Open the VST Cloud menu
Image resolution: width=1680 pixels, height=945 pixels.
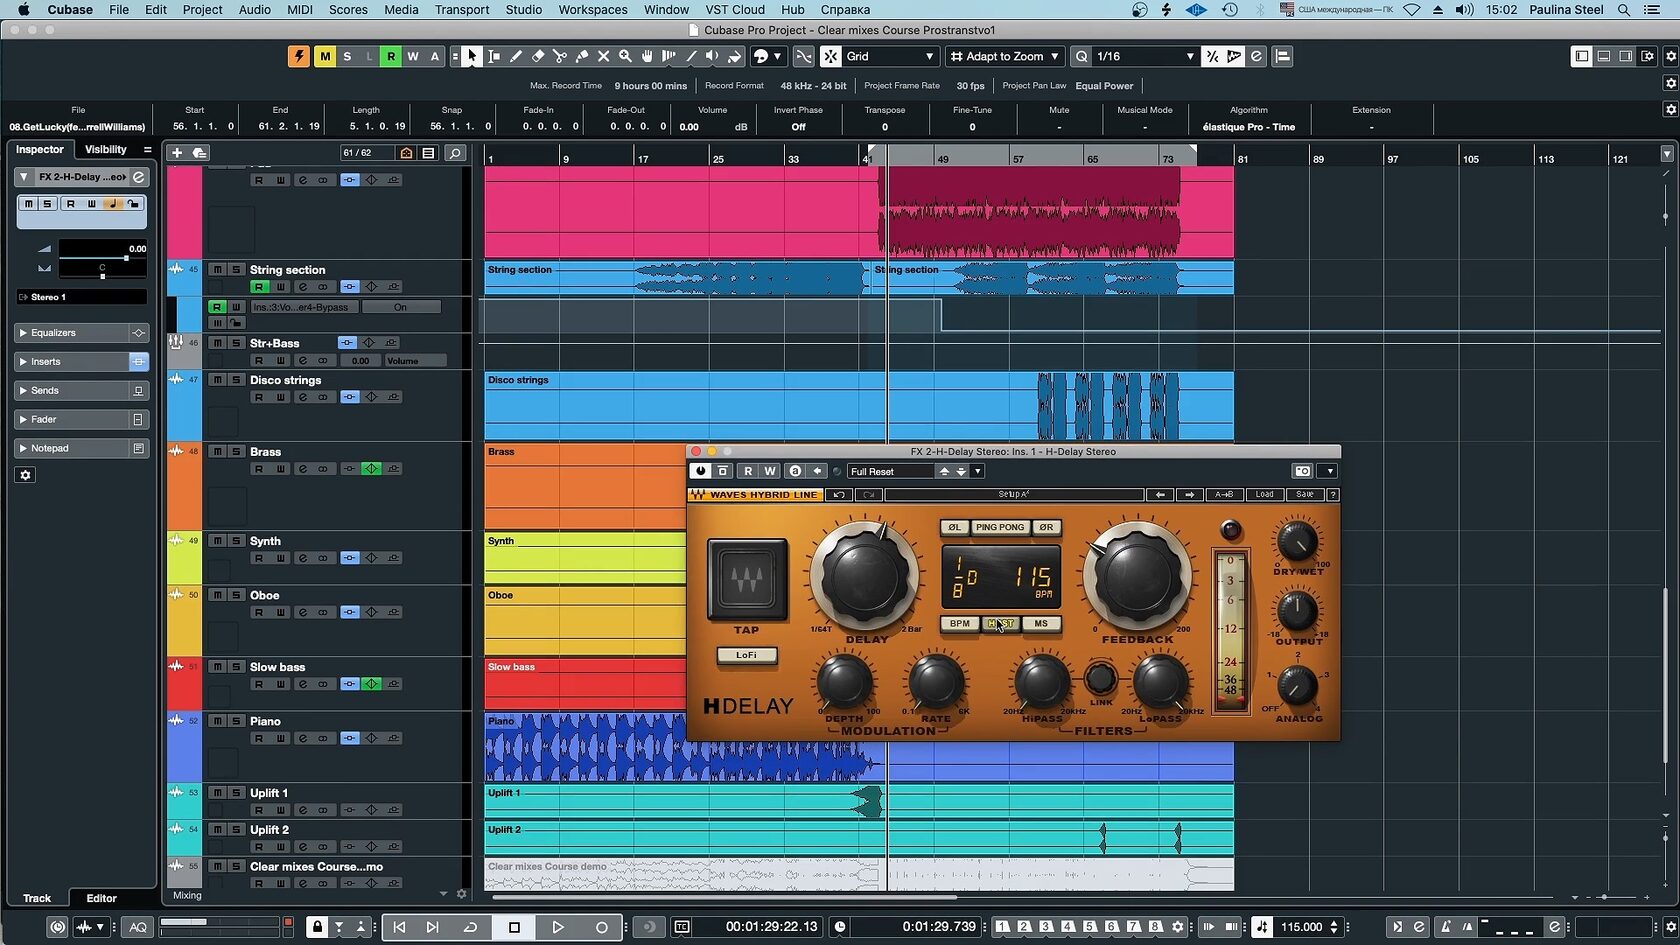[735, 10]
